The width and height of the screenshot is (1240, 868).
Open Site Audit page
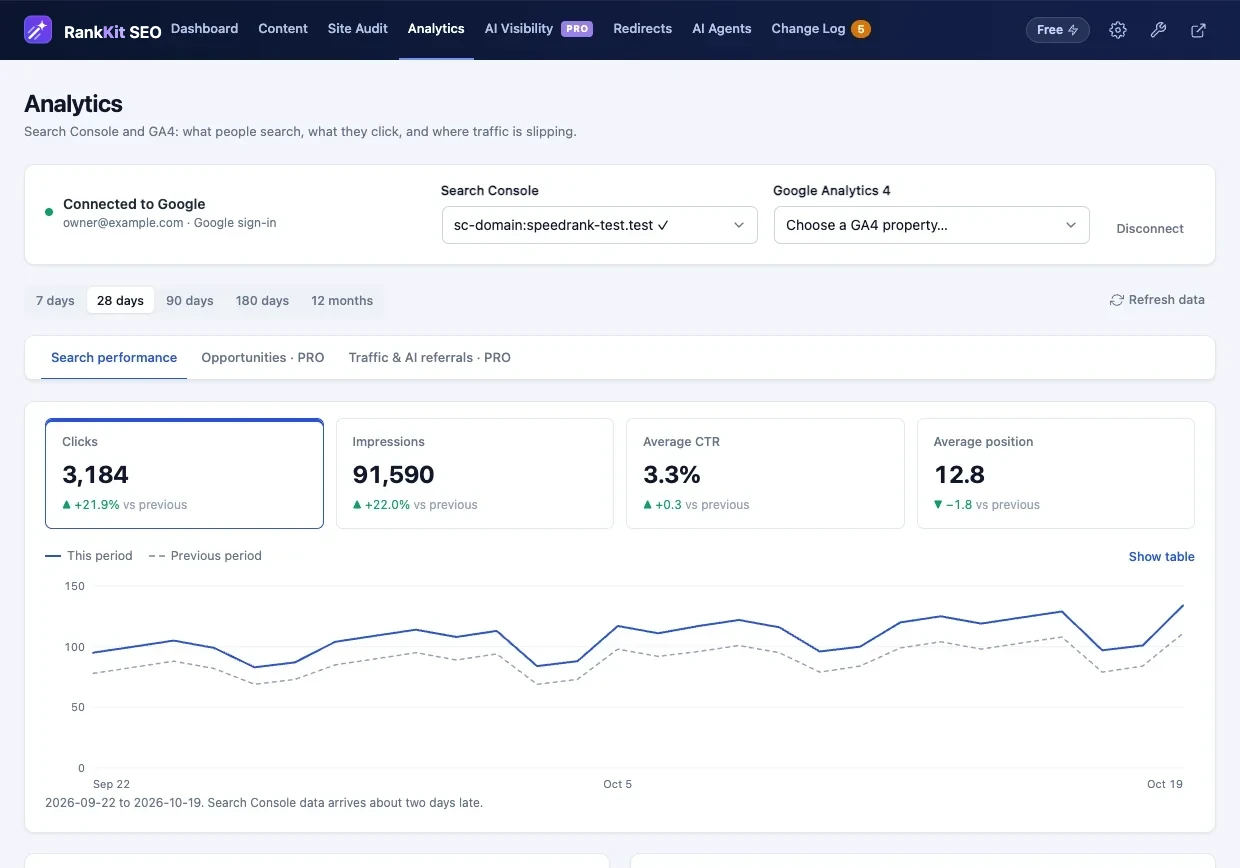tap(358, 29)
